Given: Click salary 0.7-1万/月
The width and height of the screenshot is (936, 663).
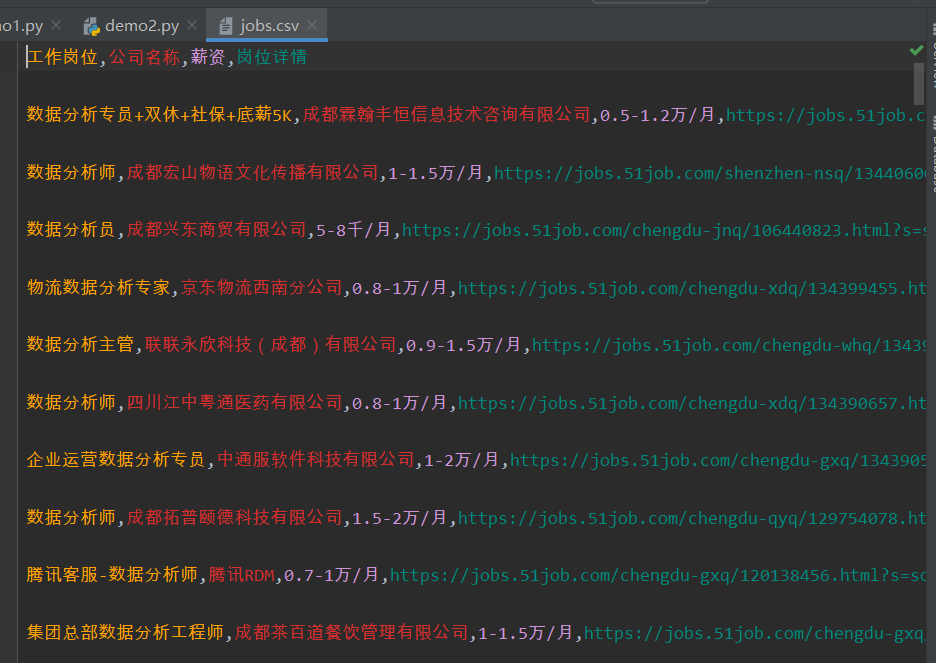Looking at the screenshot, I should pos(331,575).
